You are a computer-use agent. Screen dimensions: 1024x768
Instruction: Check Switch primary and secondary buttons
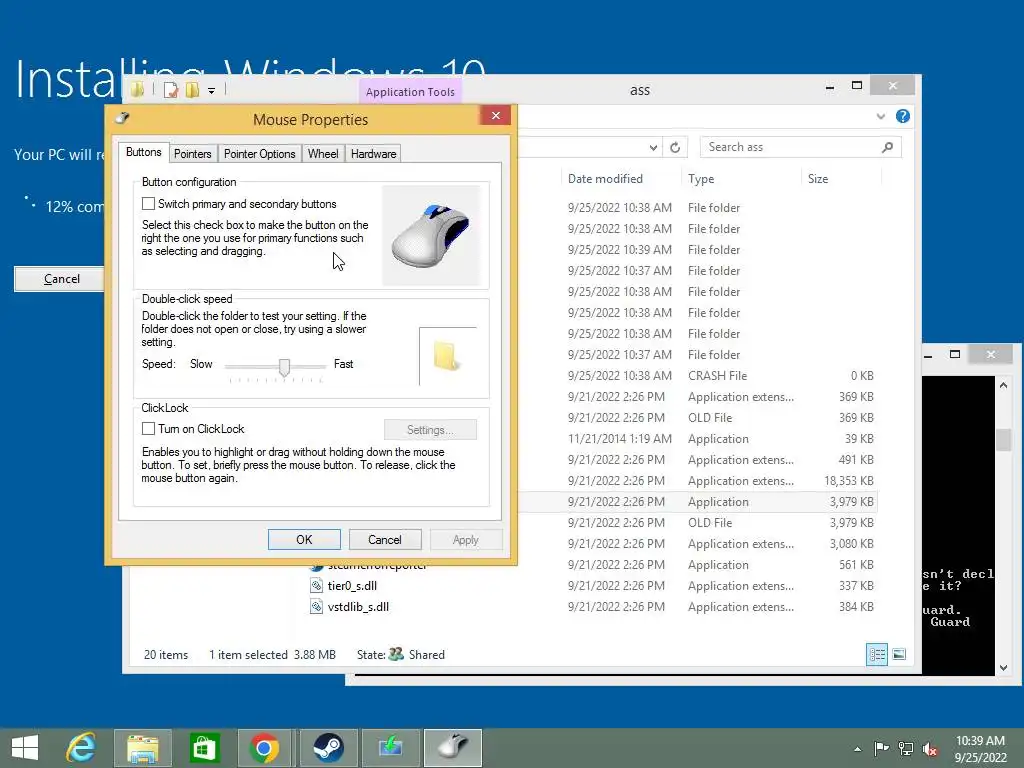tap(148, 204)
